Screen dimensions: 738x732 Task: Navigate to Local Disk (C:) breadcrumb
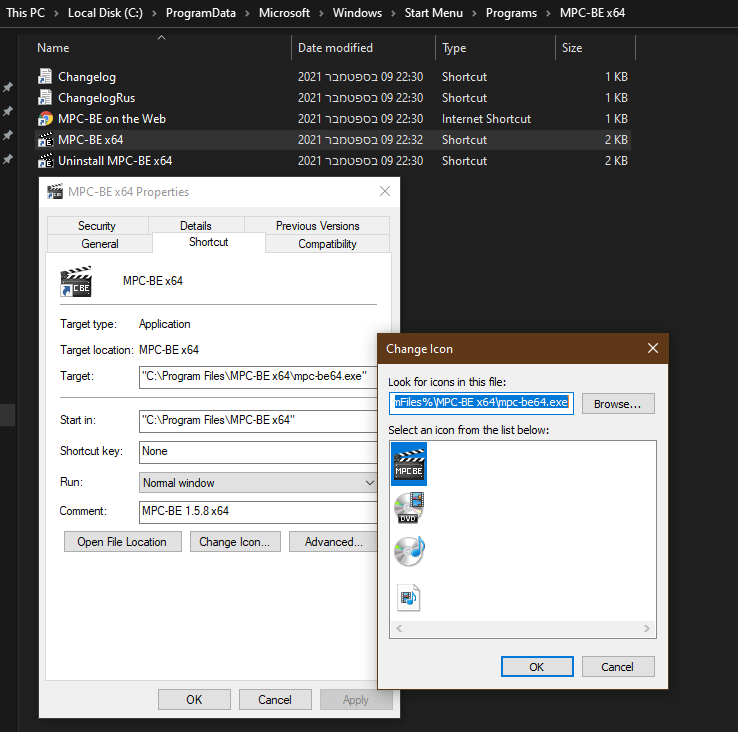[105, 13]
